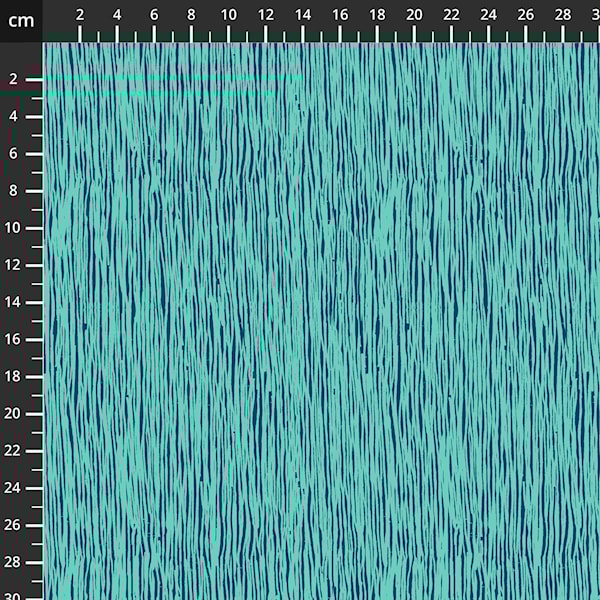Click the 12 mark on the vertical ruler
Viewport: 600px width, 600px height.
pyautogui.click(x=13, y=265)
